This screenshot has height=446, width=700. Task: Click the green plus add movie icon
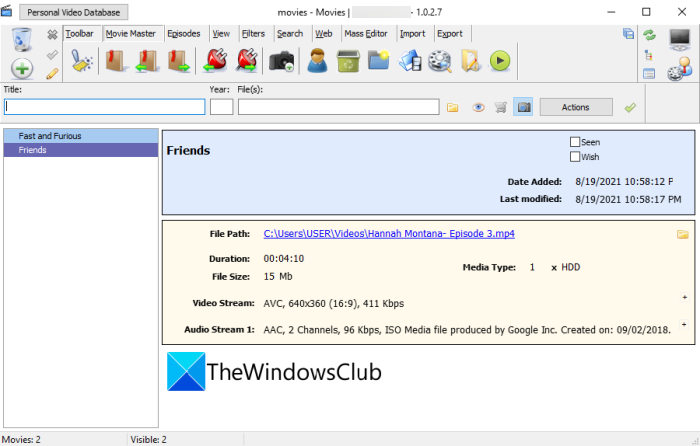pos(22,69)
